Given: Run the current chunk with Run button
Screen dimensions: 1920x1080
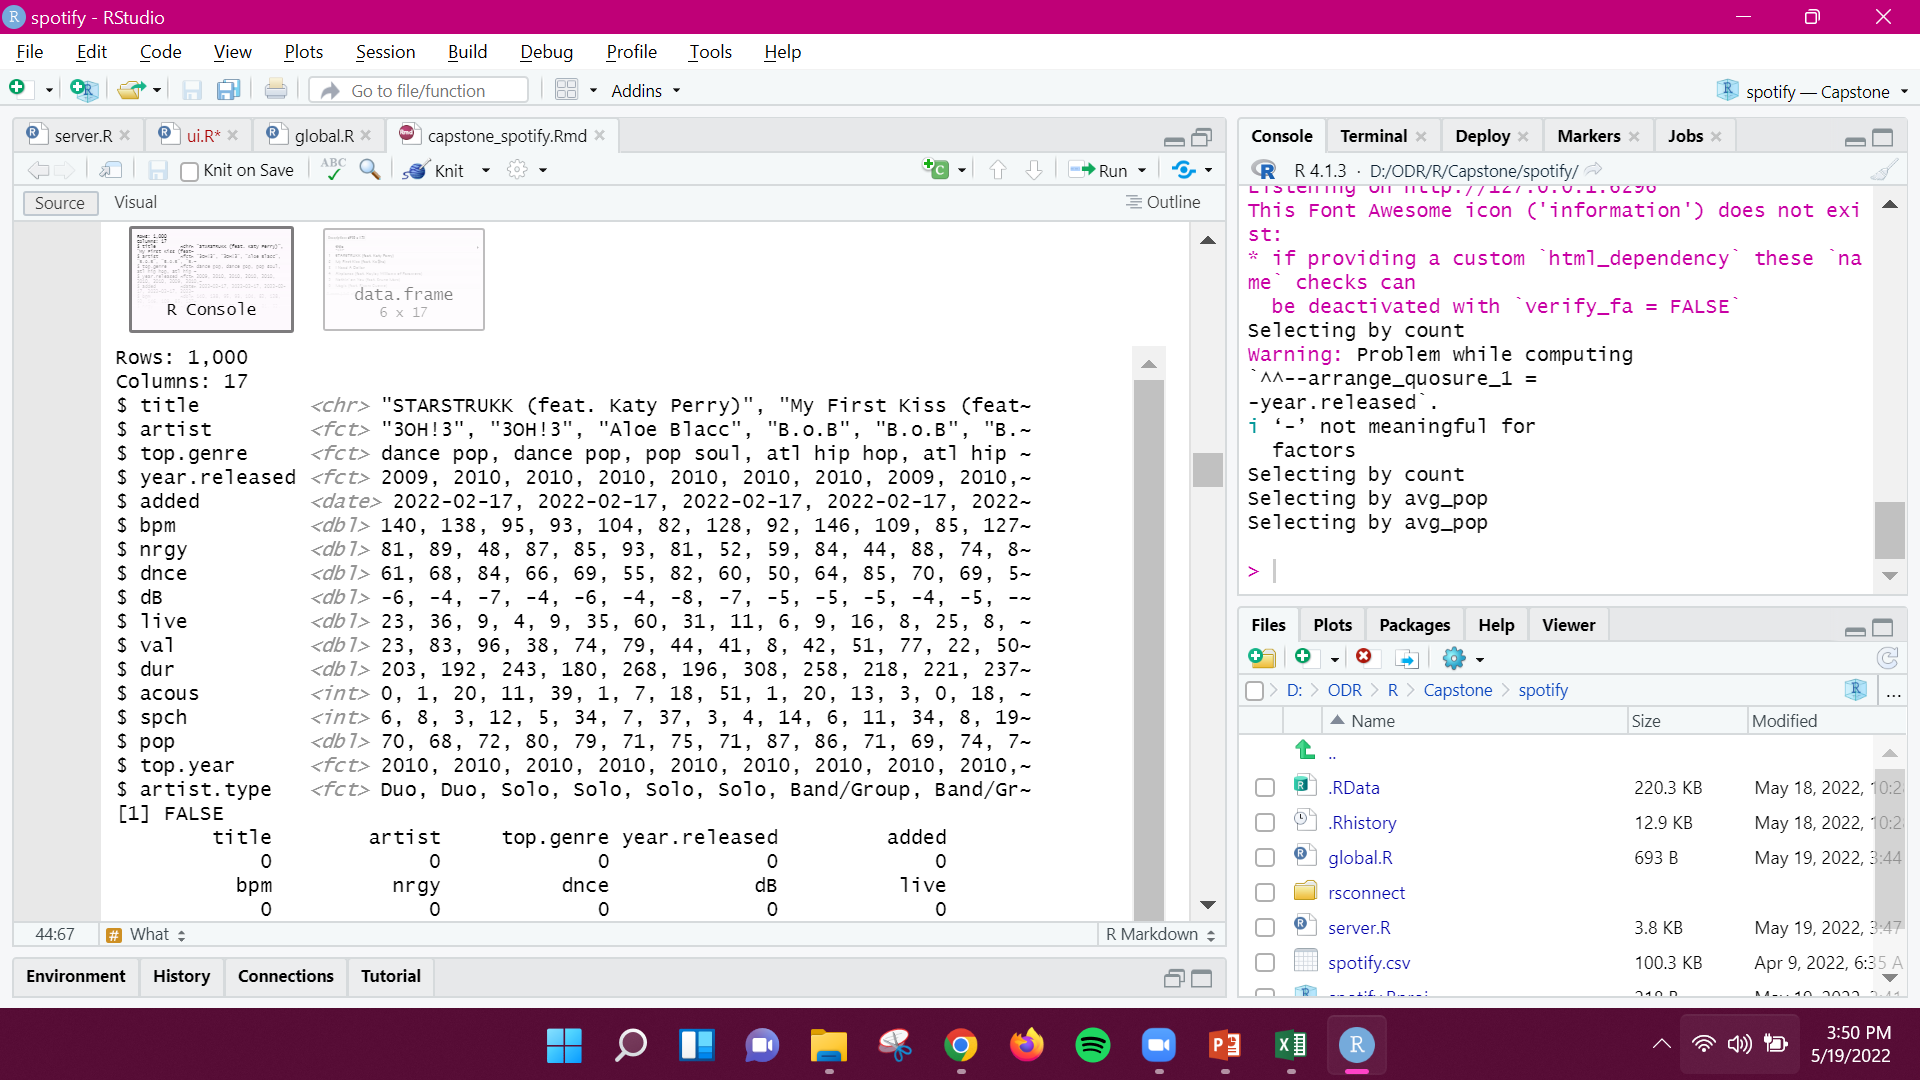Looking at the screenshot, I should [x=1106, y=170].
